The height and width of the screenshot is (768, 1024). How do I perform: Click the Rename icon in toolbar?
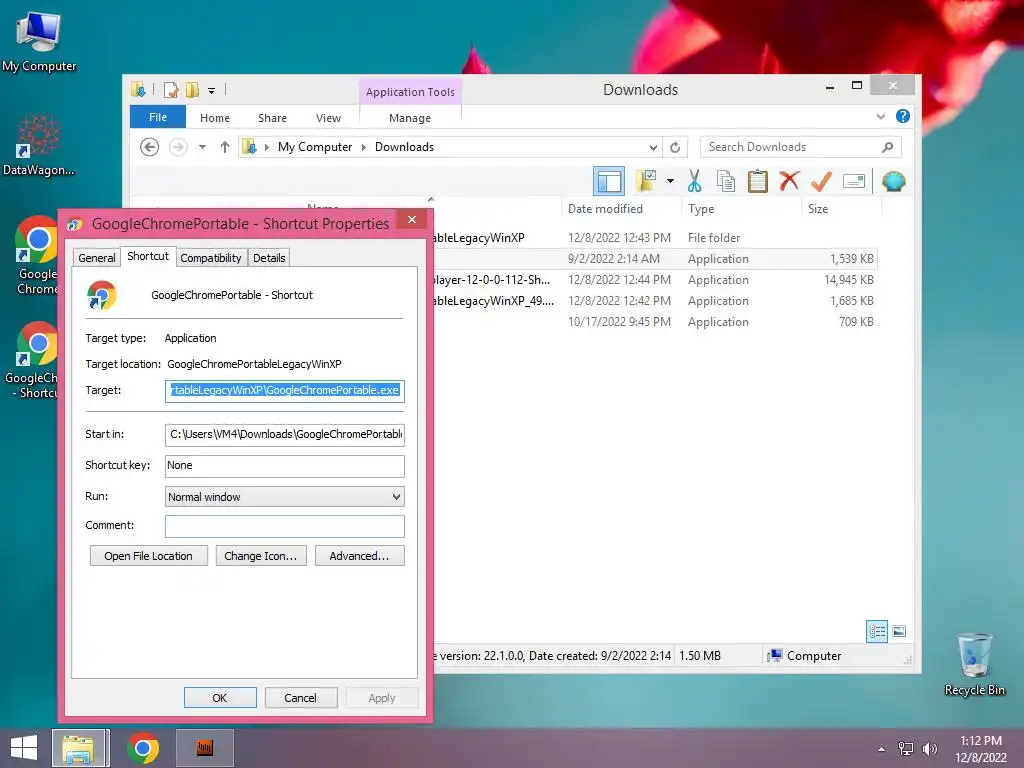pos(854,181)
